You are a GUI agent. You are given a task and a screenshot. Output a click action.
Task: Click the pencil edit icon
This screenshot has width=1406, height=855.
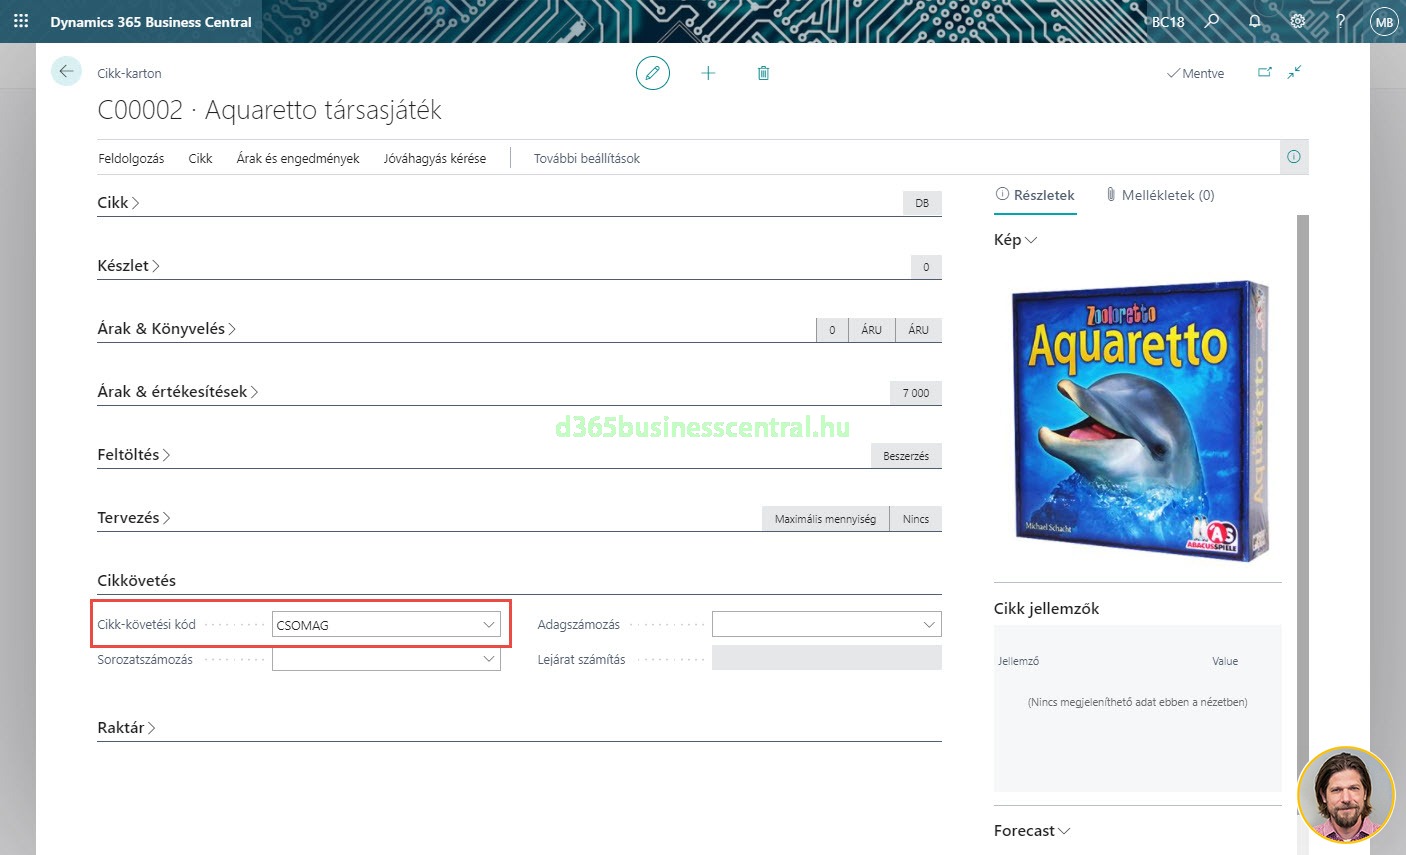(x=652, y=73)
